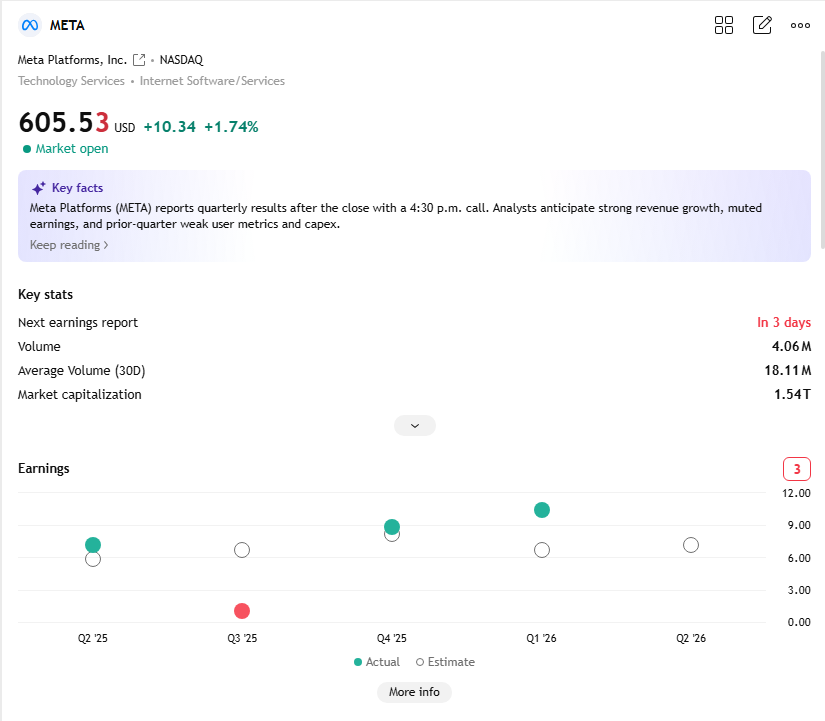Click the Volume value 4.06 M
Screen dimensions: 825x721
coord(791,346)
